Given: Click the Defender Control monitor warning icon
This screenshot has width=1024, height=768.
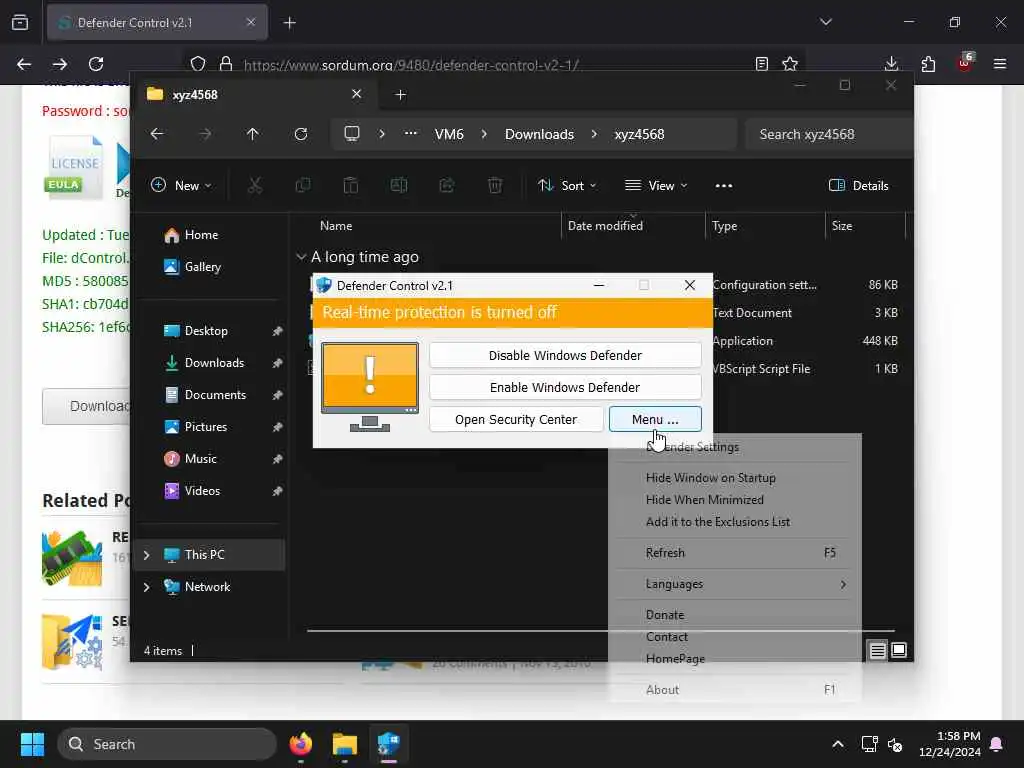Looking at the screenshot, I should [x=370, y=387].
